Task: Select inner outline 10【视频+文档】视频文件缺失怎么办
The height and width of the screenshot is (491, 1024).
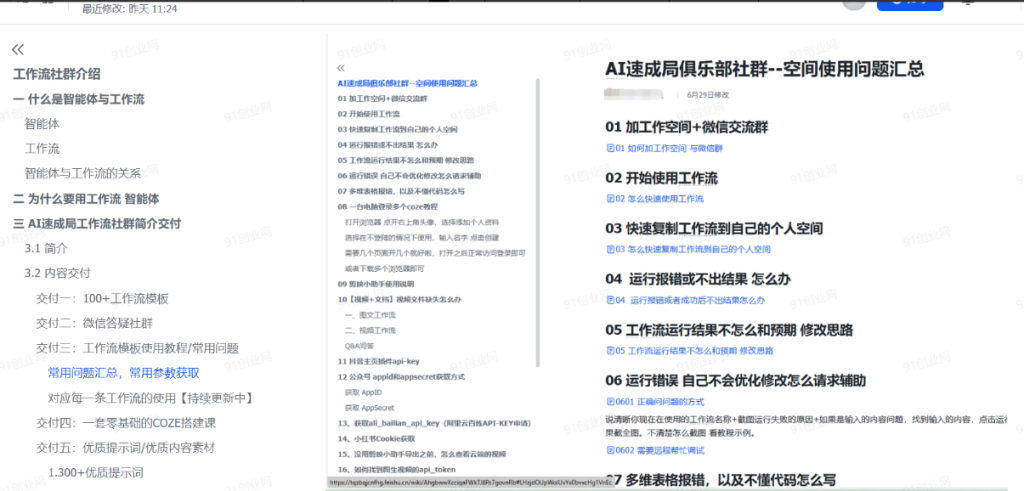Action: [400, 300]
